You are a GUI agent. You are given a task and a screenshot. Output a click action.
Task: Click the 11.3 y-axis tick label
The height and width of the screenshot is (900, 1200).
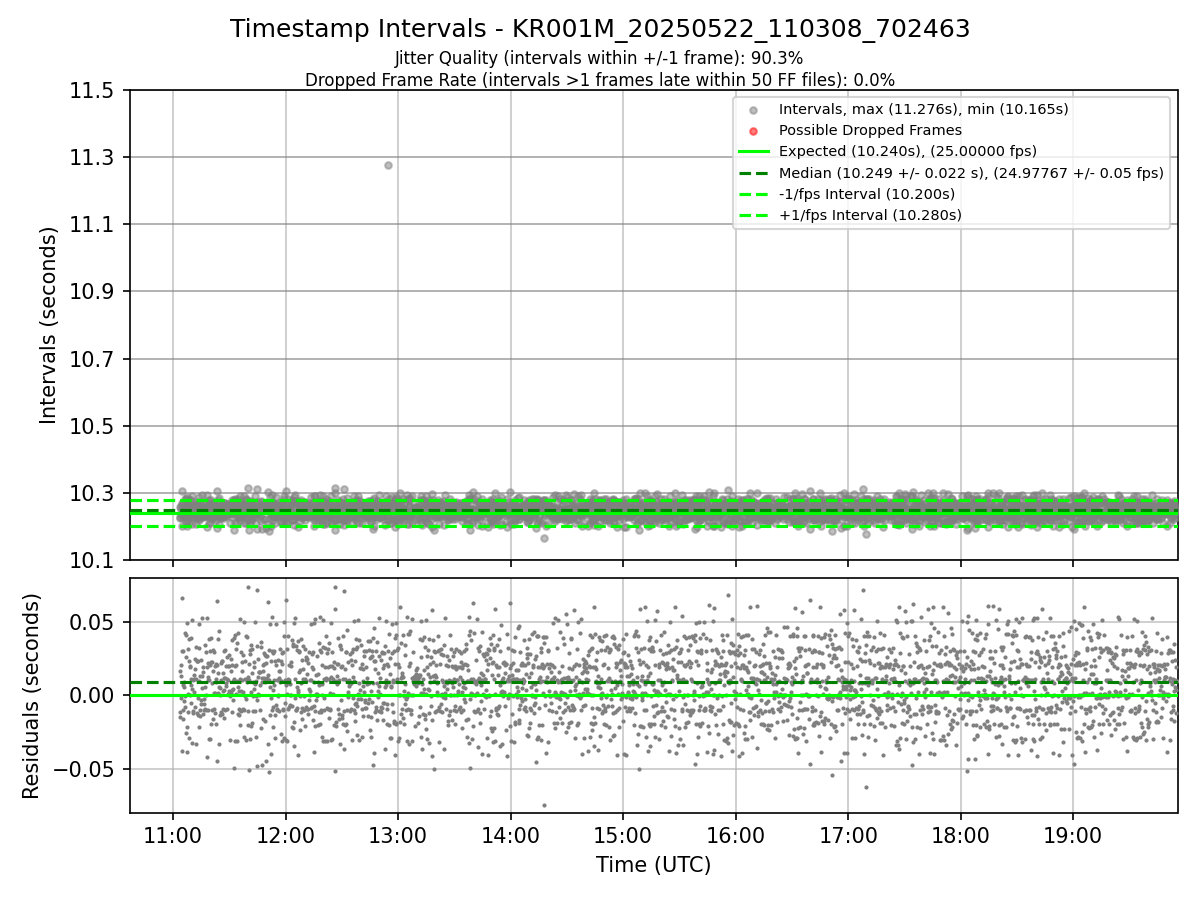pyautogui.click(x=94, y=158)
